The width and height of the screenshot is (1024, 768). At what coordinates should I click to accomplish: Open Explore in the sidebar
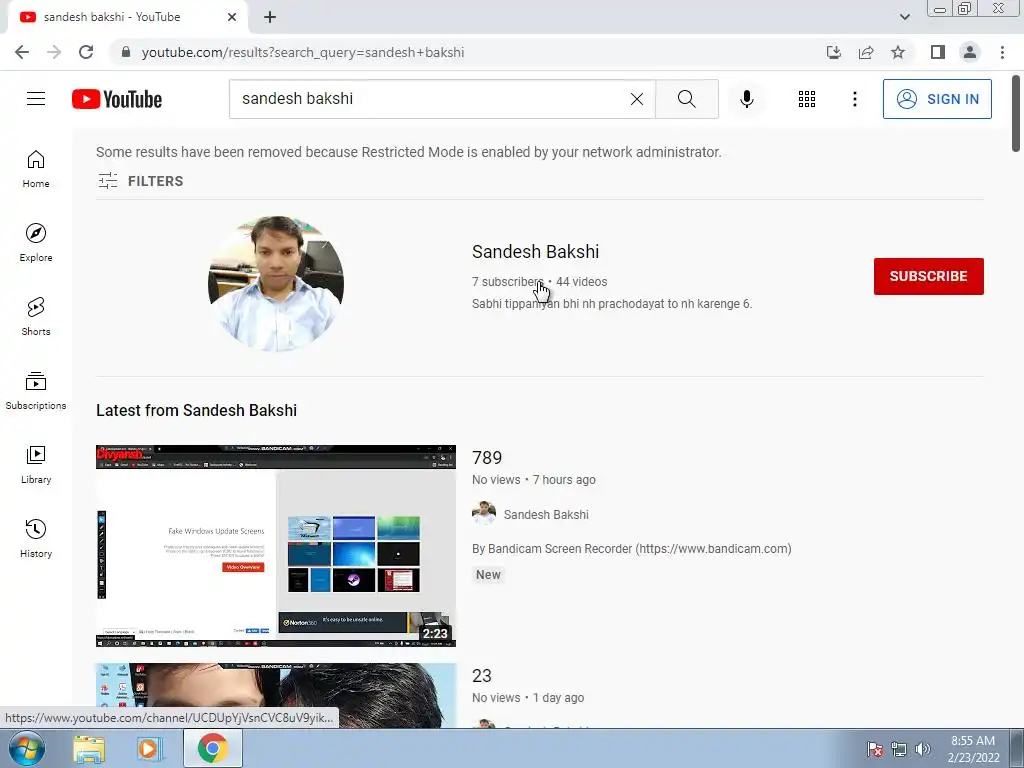[36, 243]
